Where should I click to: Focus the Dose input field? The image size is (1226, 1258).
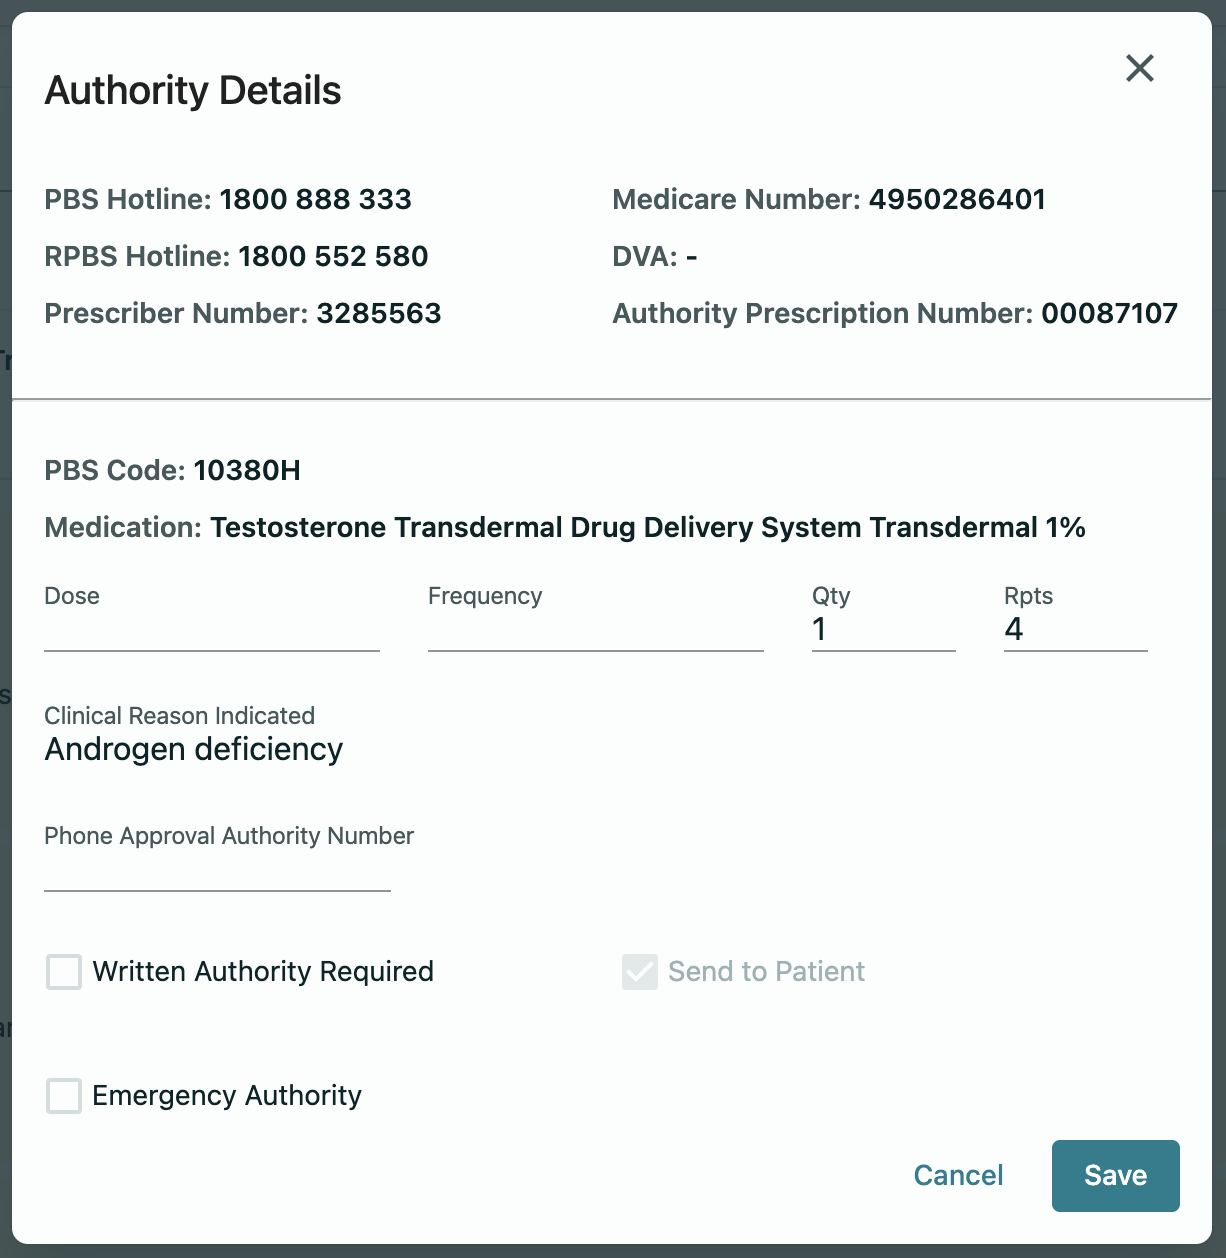coord(211,630)
